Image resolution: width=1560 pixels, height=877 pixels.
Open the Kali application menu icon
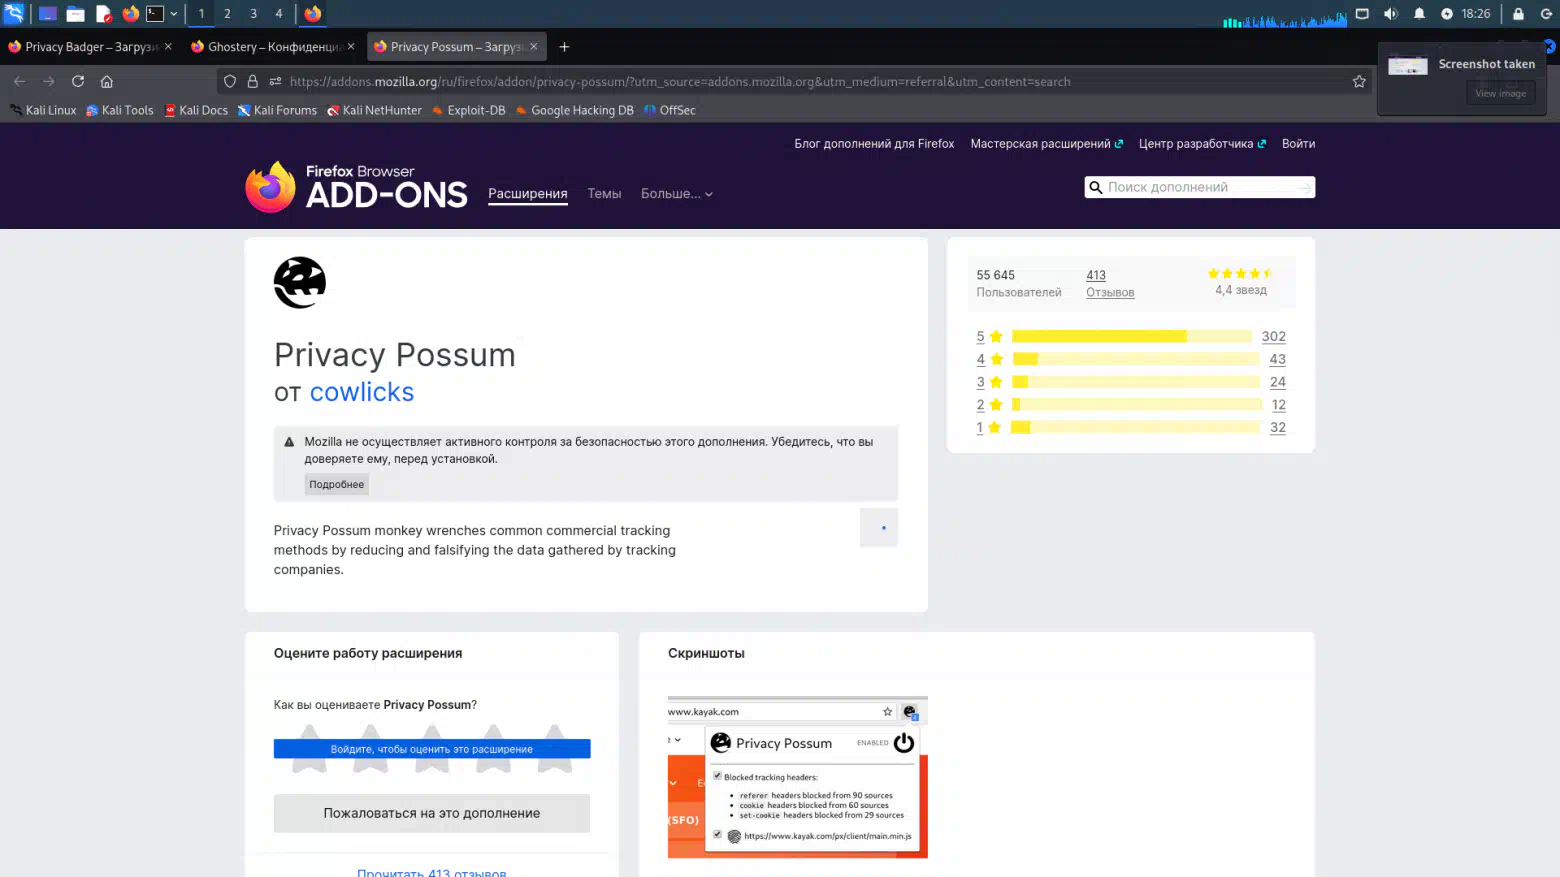(x=14, y=13)
